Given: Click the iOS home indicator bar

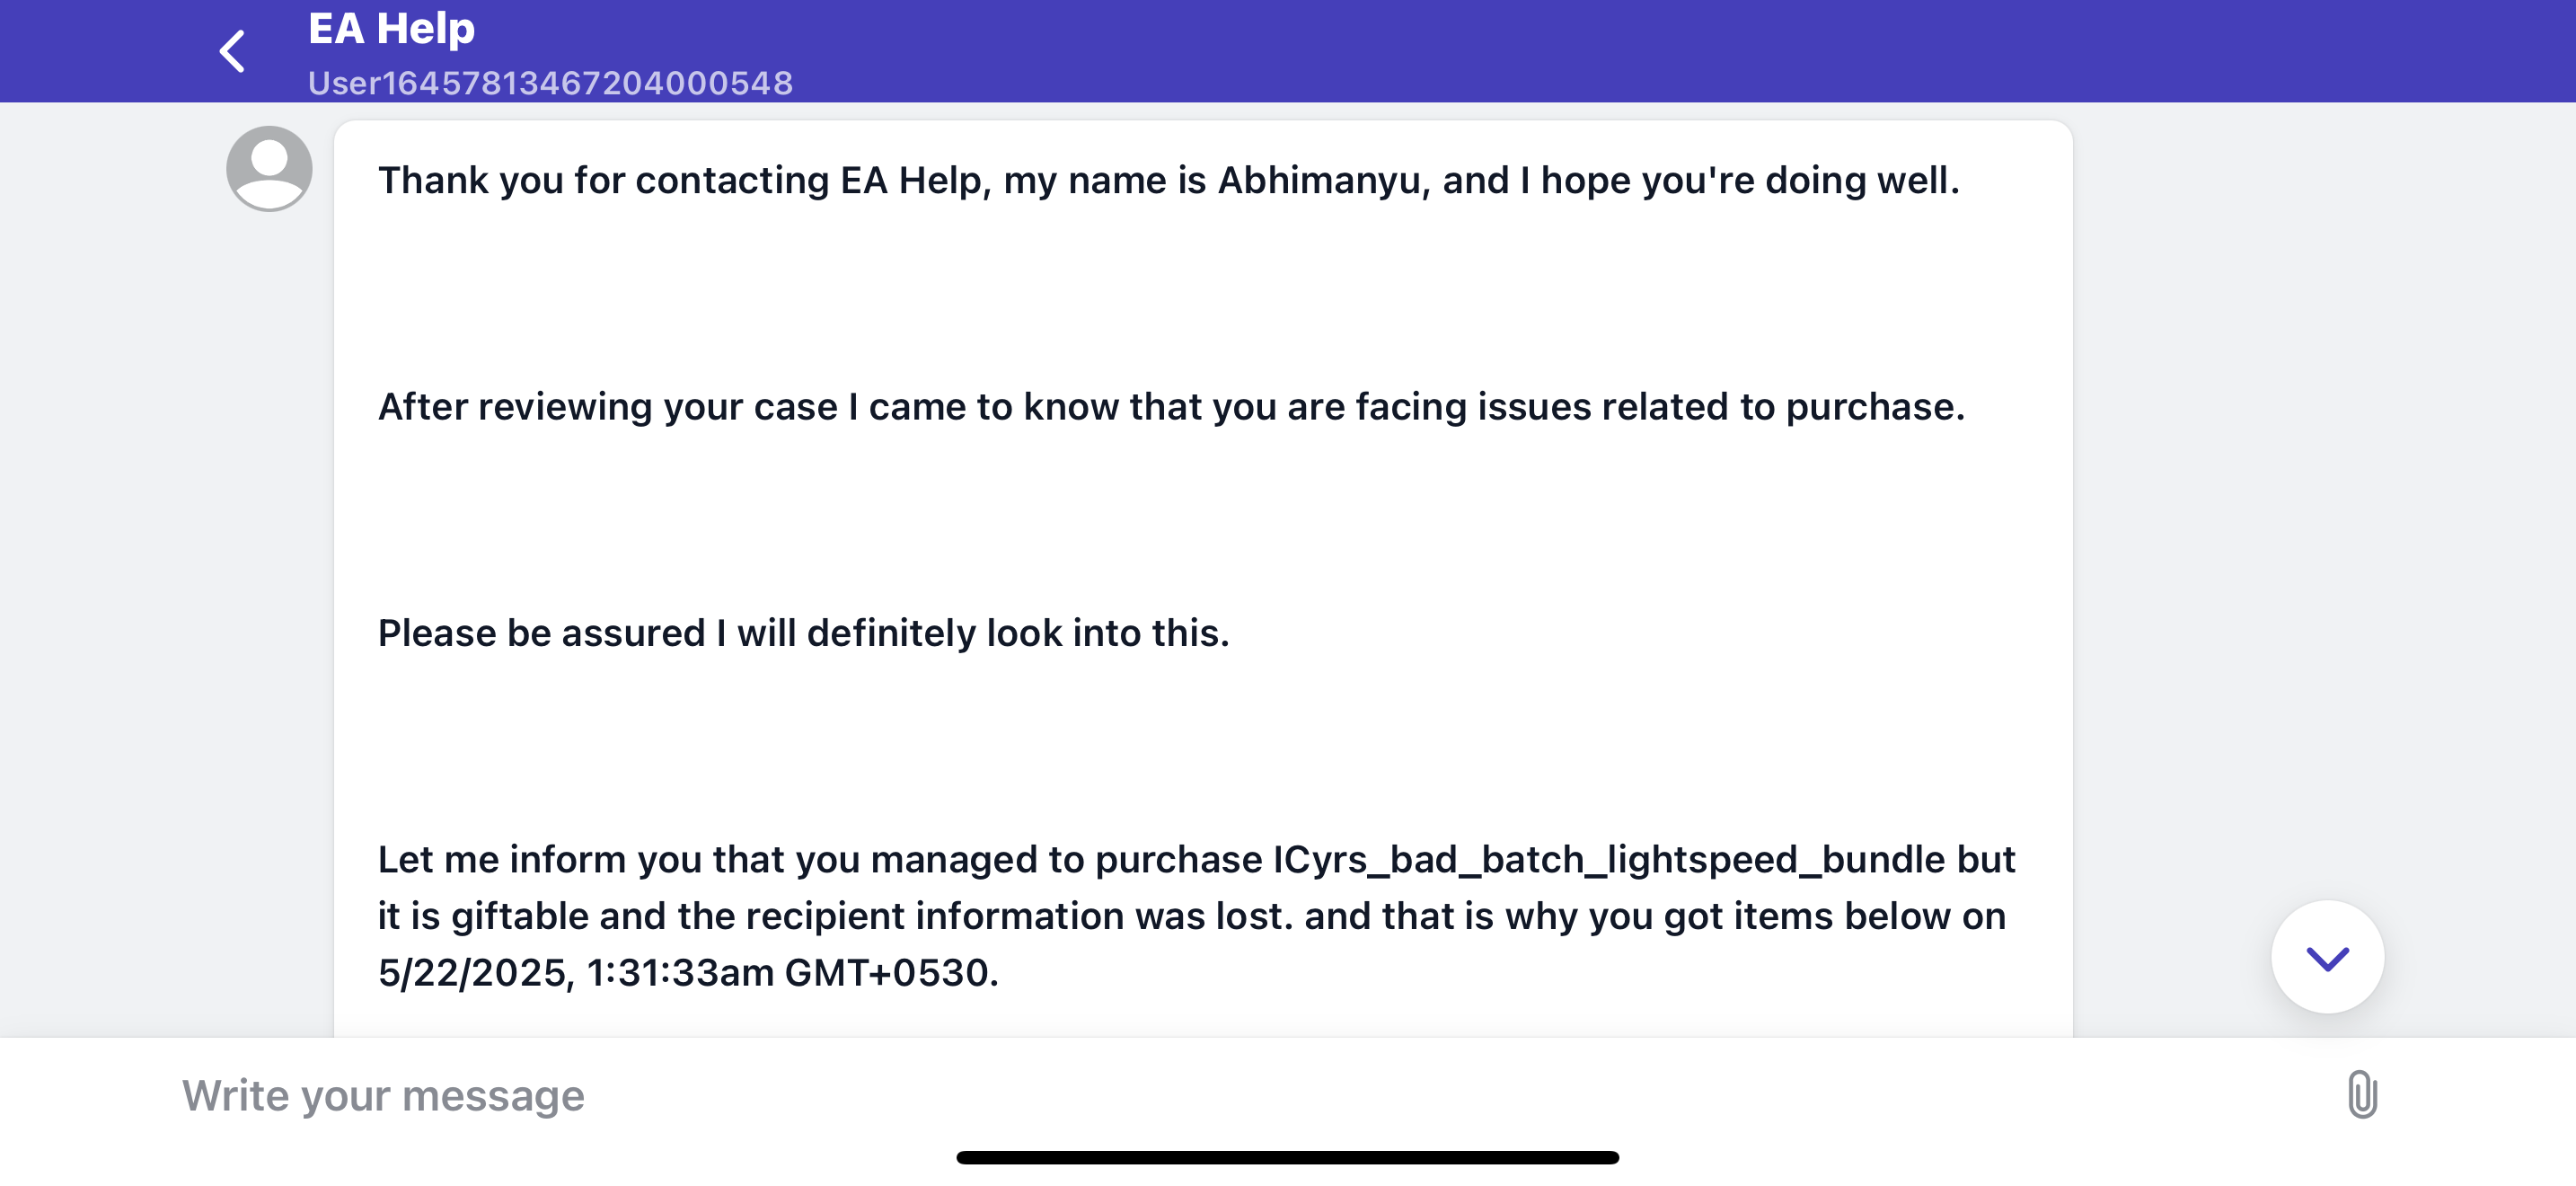Looking at the screenshot, I should click(x=1287, y=1157).
